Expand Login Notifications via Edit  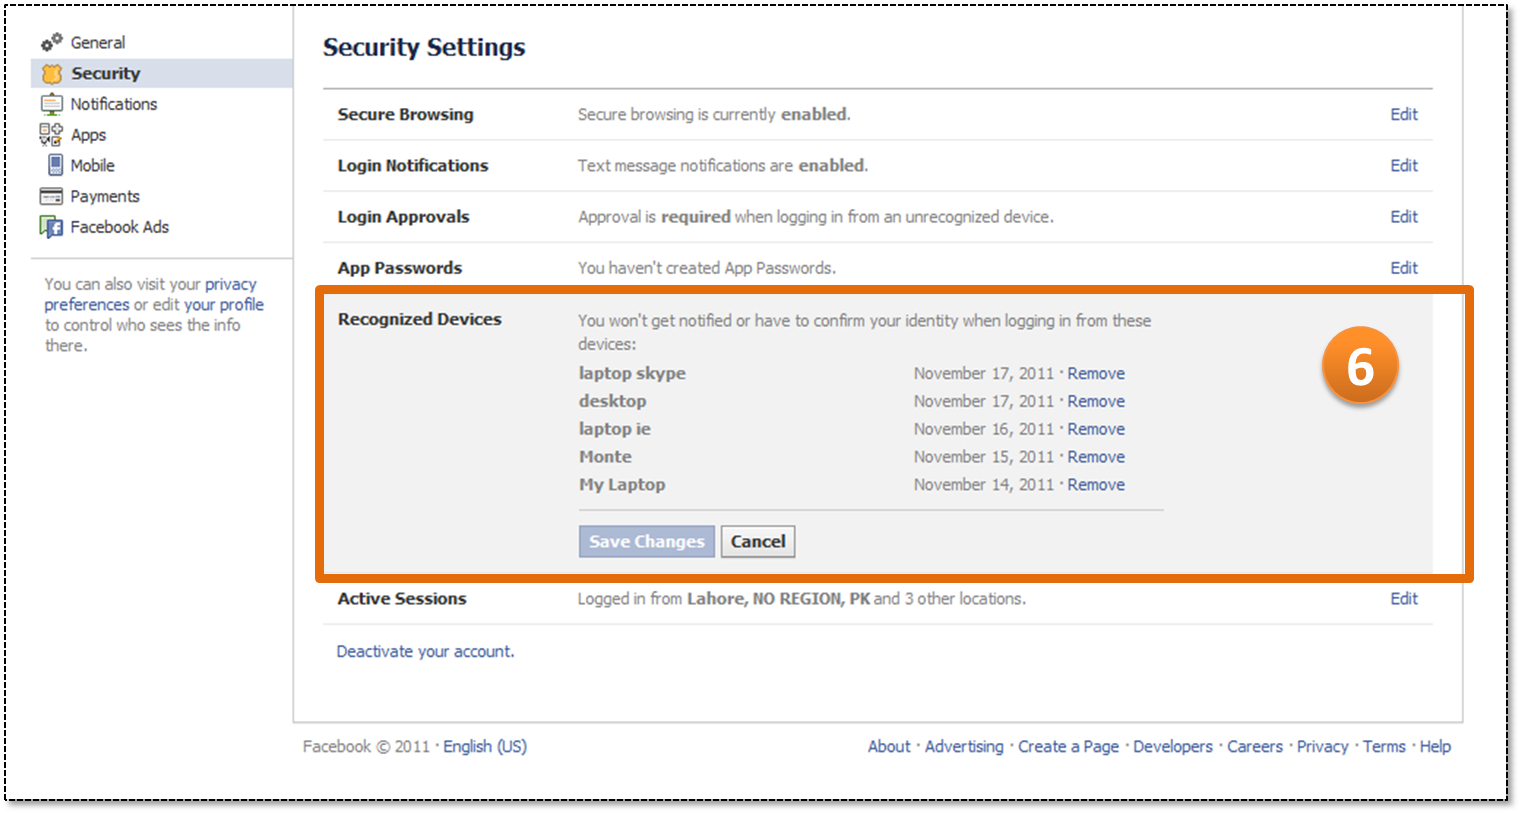point(1404,165)
